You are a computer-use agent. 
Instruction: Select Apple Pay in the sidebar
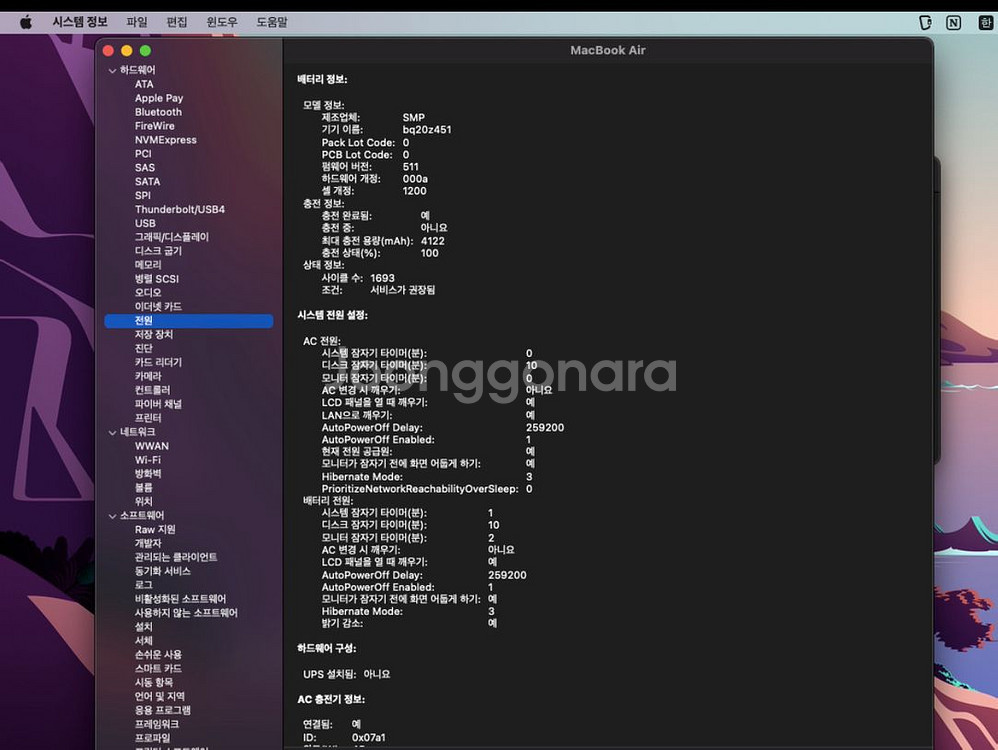point(159,98)
